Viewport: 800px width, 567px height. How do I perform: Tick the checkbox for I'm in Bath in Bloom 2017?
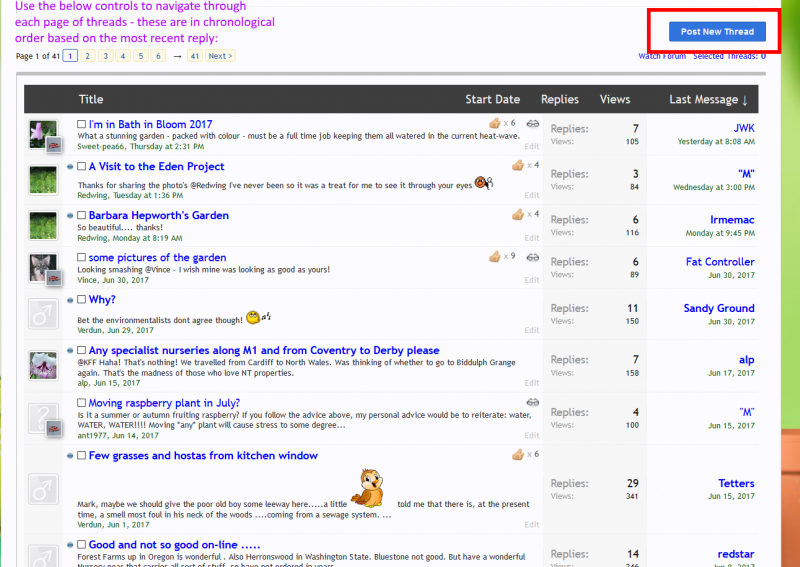(82, 124)
